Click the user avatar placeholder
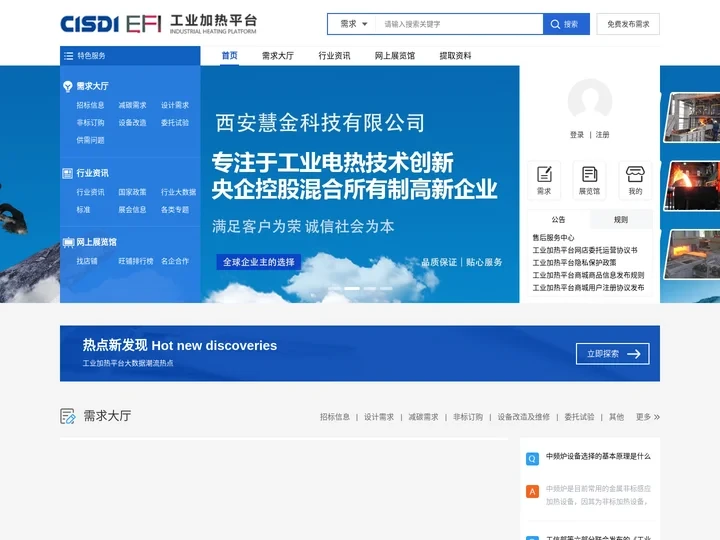 click(590, 100)
